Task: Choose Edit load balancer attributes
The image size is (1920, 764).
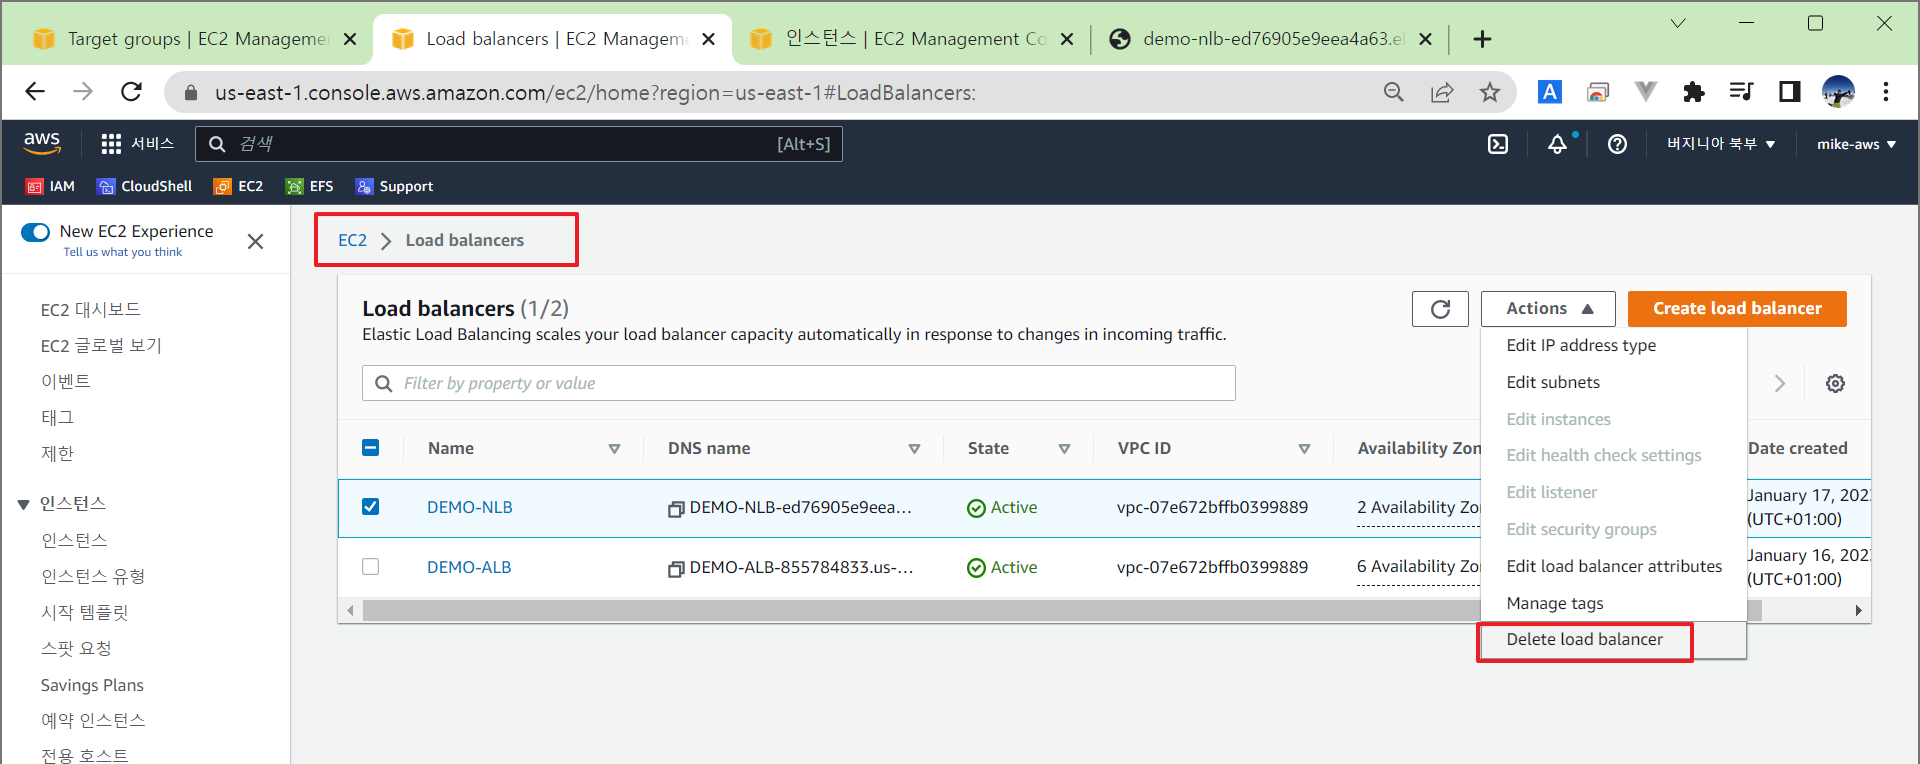Action: [1614, 566]
